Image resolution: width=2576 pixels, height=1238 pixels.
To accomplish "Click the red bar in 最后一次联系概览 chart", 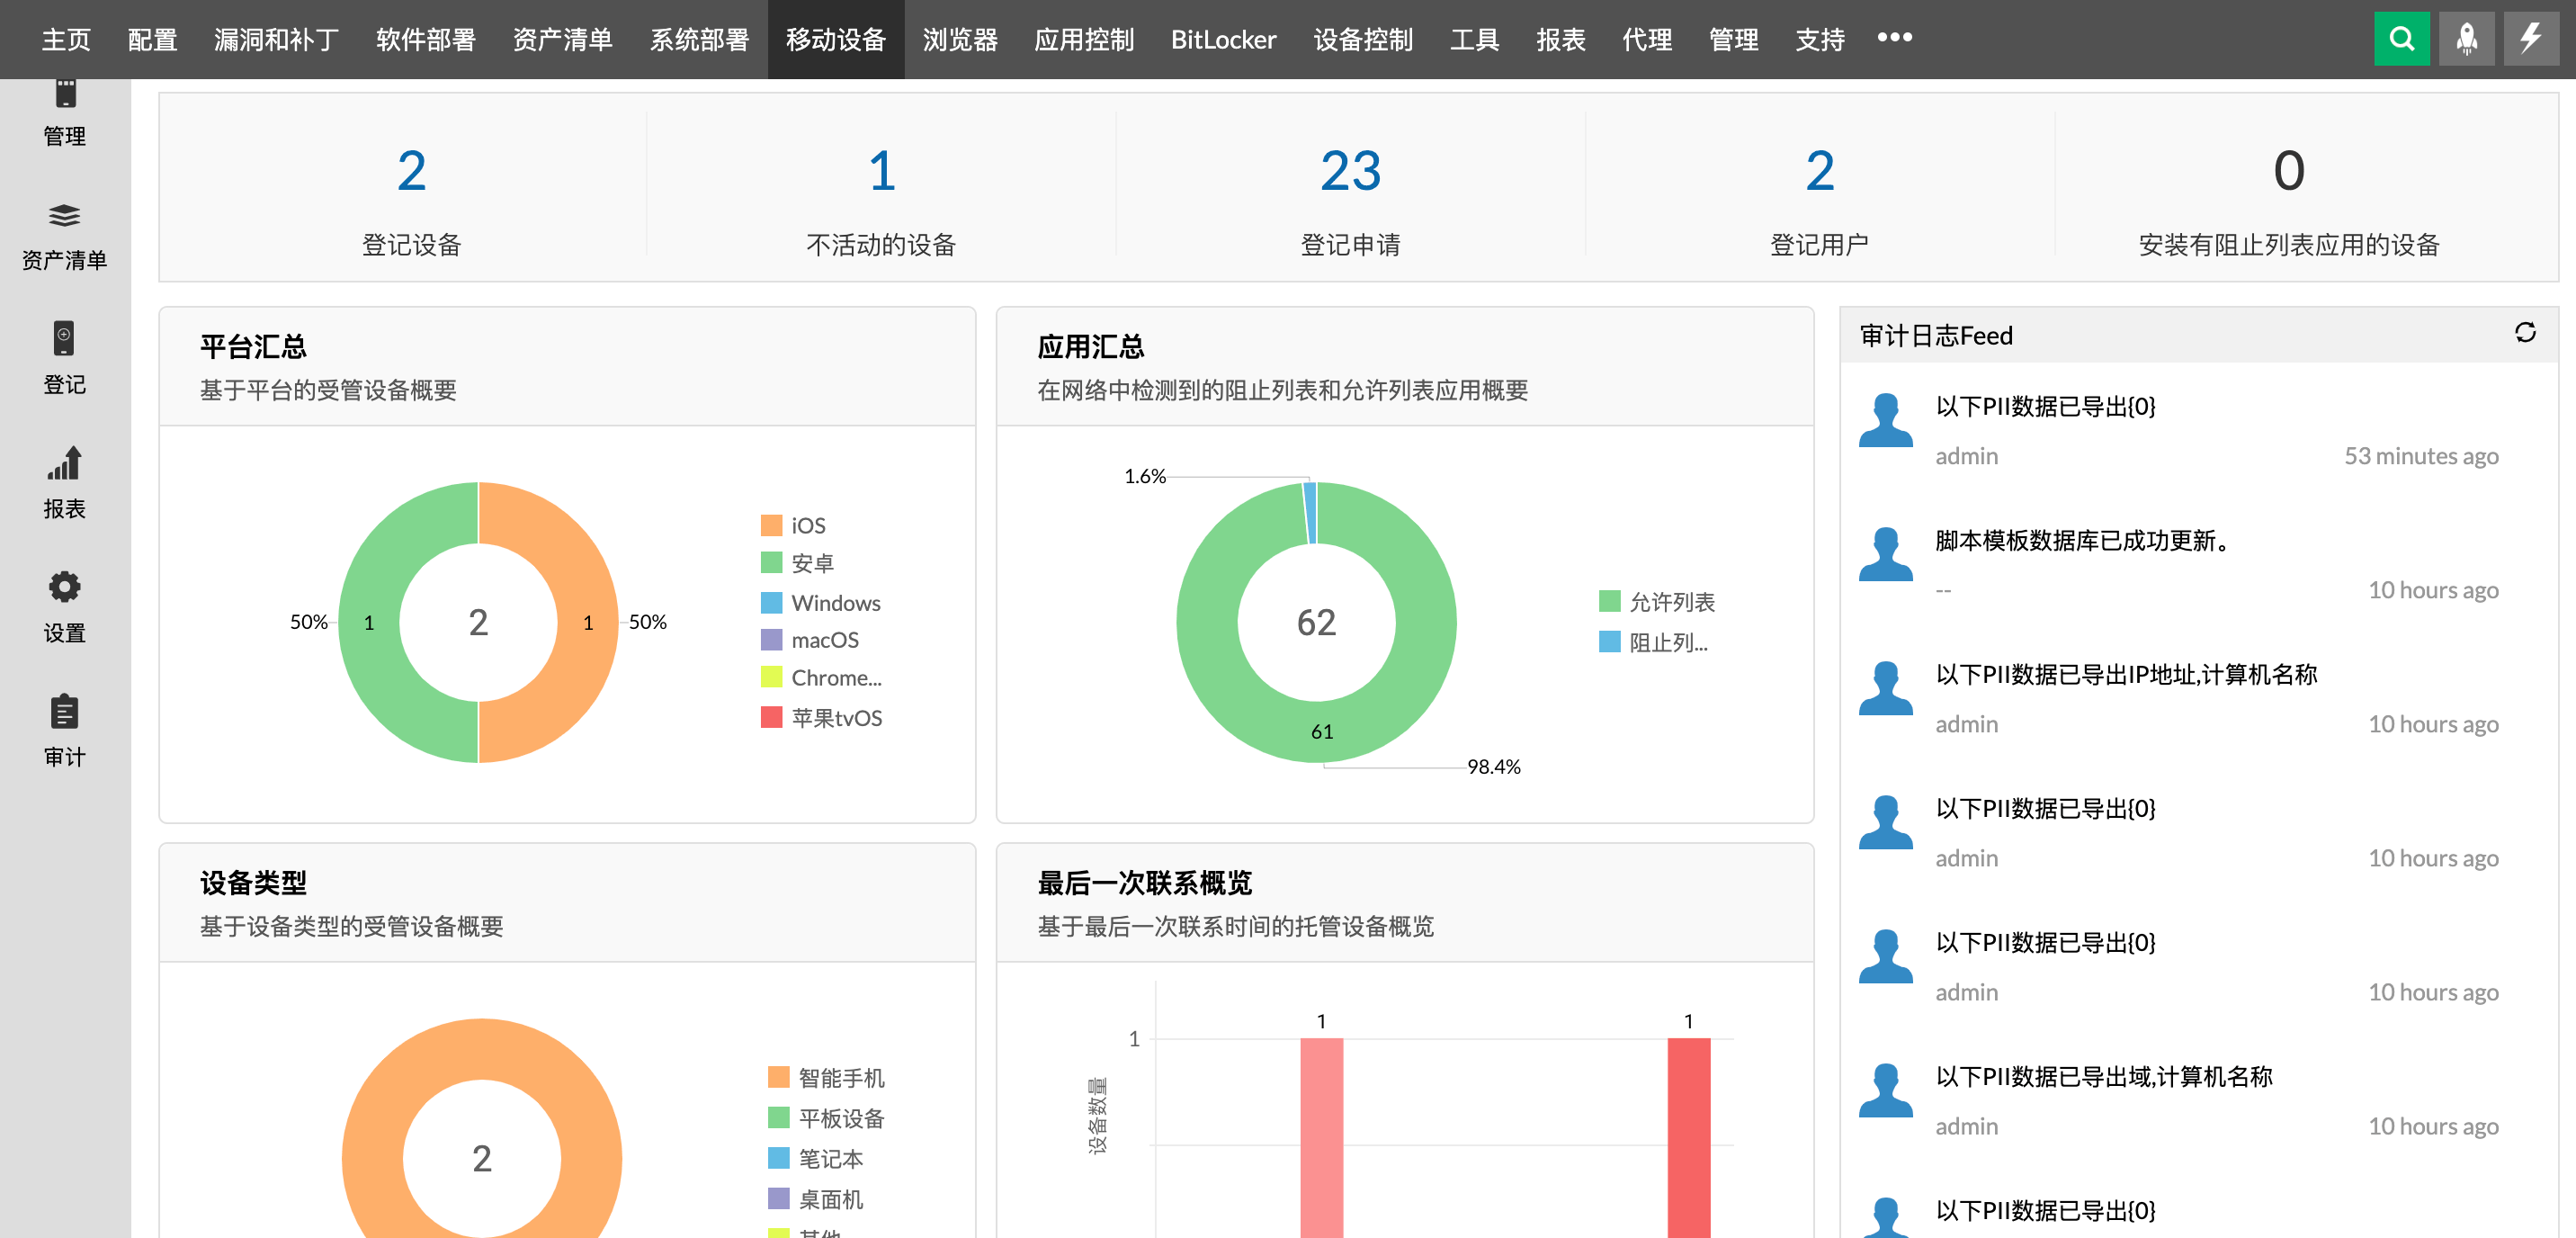I will 1320,1130.
